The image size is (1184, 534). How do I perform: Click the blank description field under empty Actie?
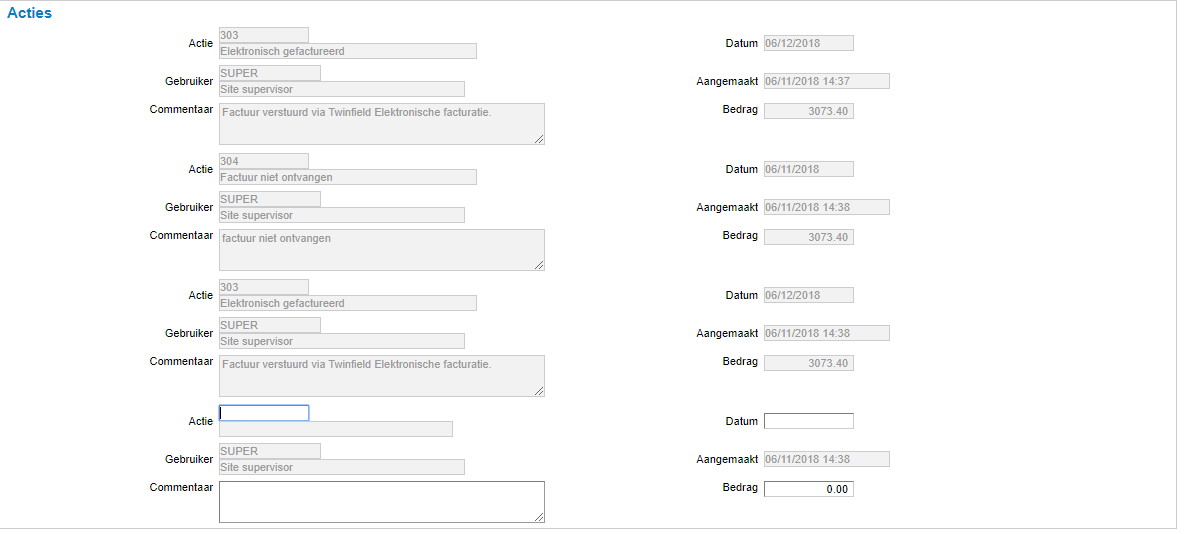(335, 429)
